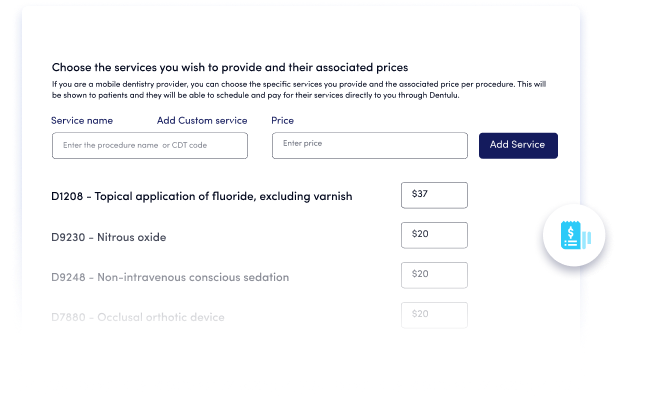
Task: Select the D9230 Nitrous oxide service
Action: tap(108, 237)
